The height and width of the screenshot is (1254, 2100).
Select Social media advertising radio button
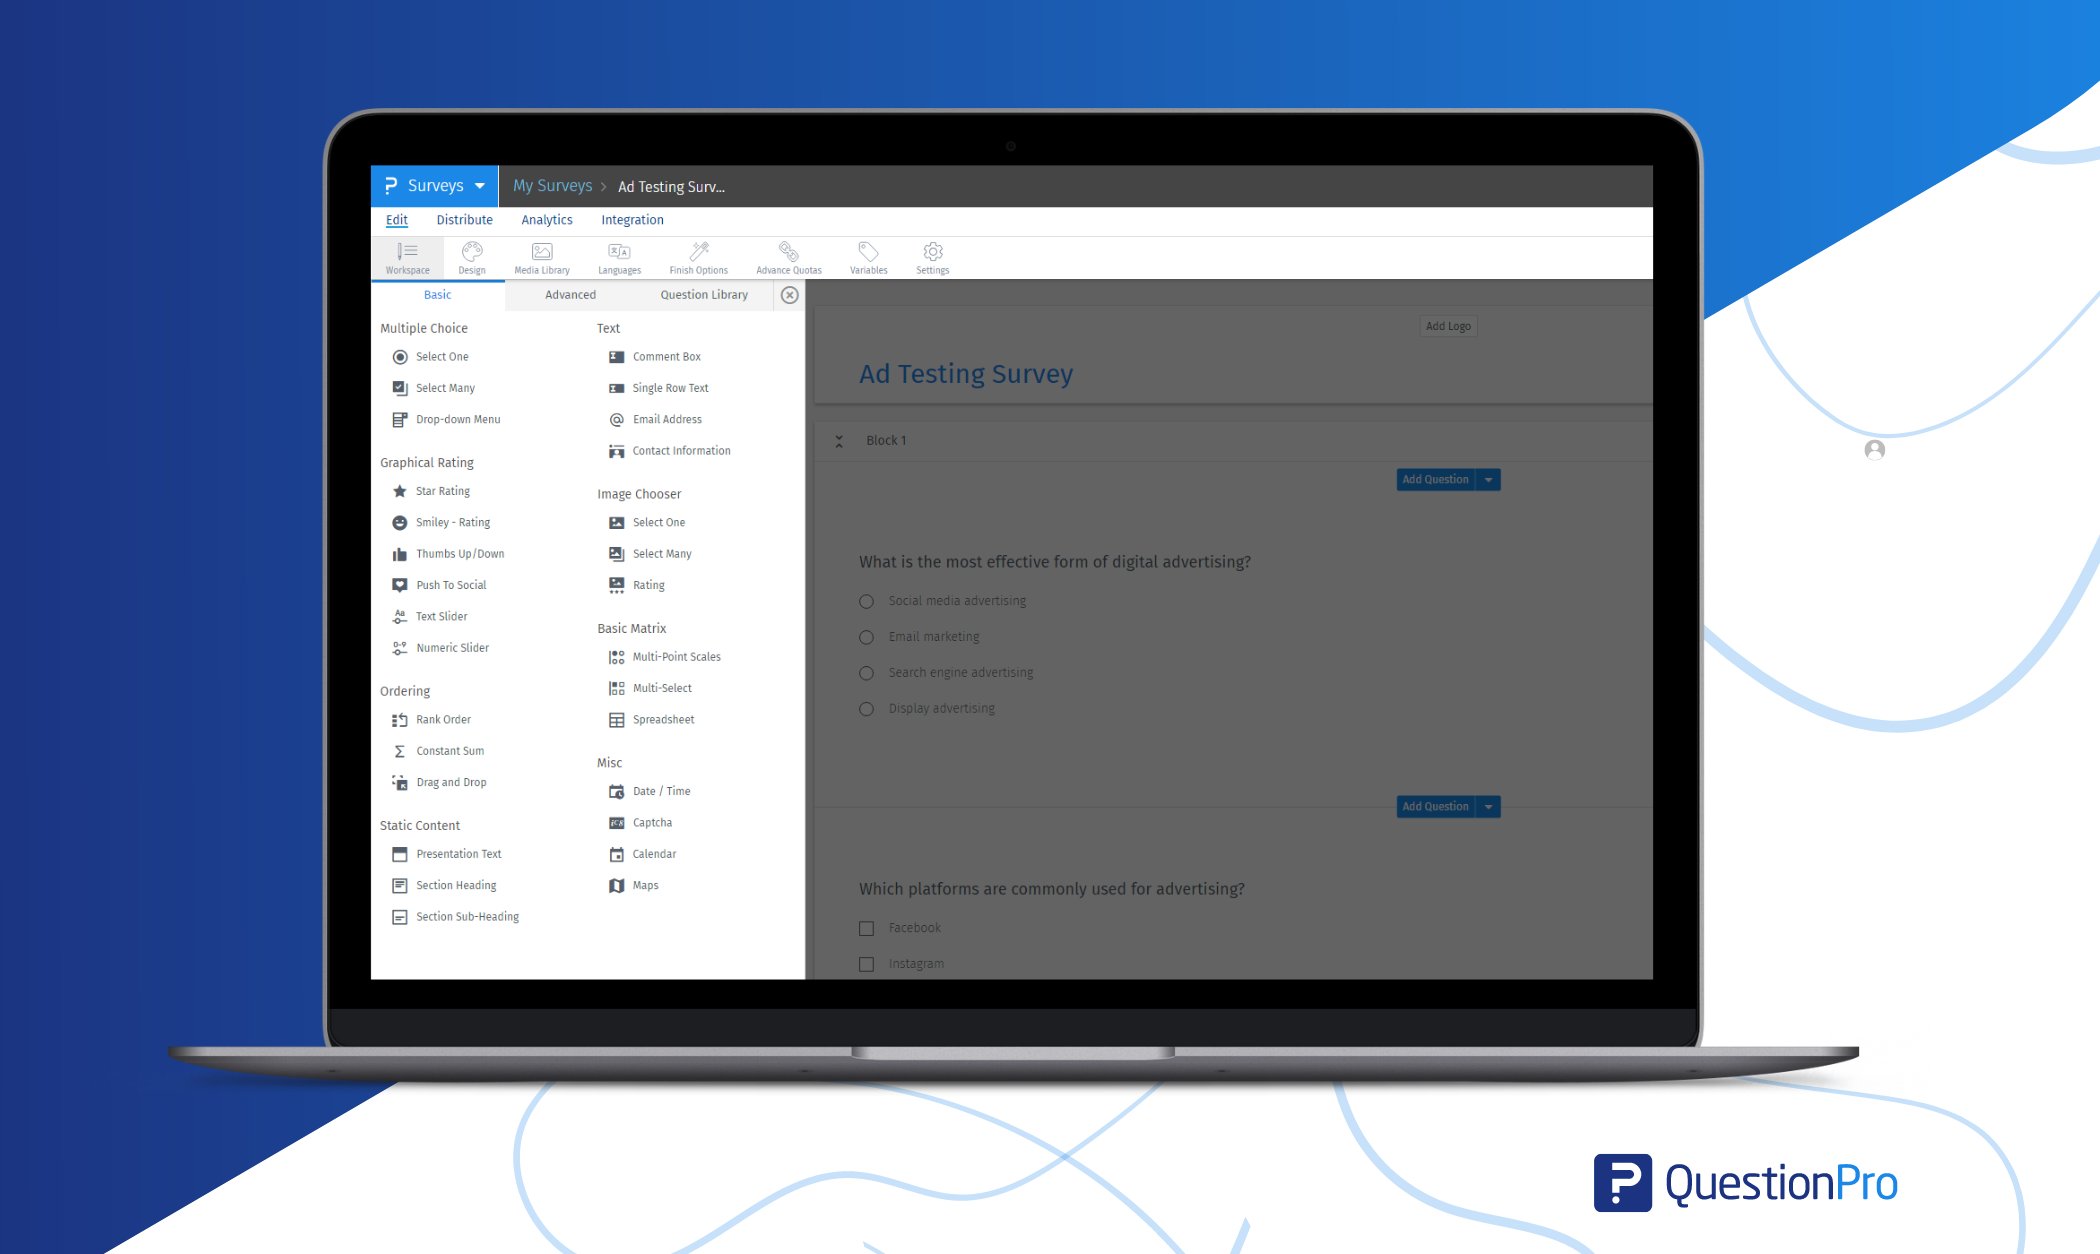click(866, 600)
